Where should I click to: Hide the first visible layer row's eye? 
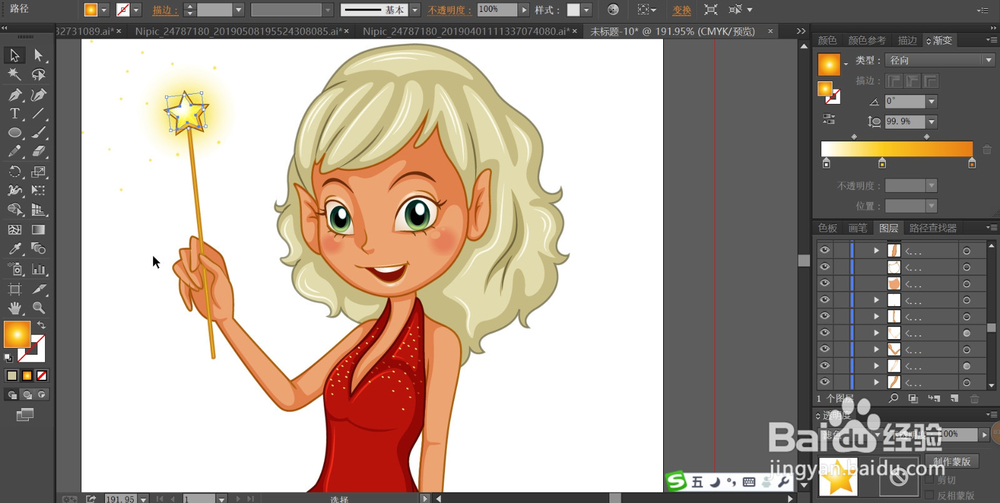[825, 250]
